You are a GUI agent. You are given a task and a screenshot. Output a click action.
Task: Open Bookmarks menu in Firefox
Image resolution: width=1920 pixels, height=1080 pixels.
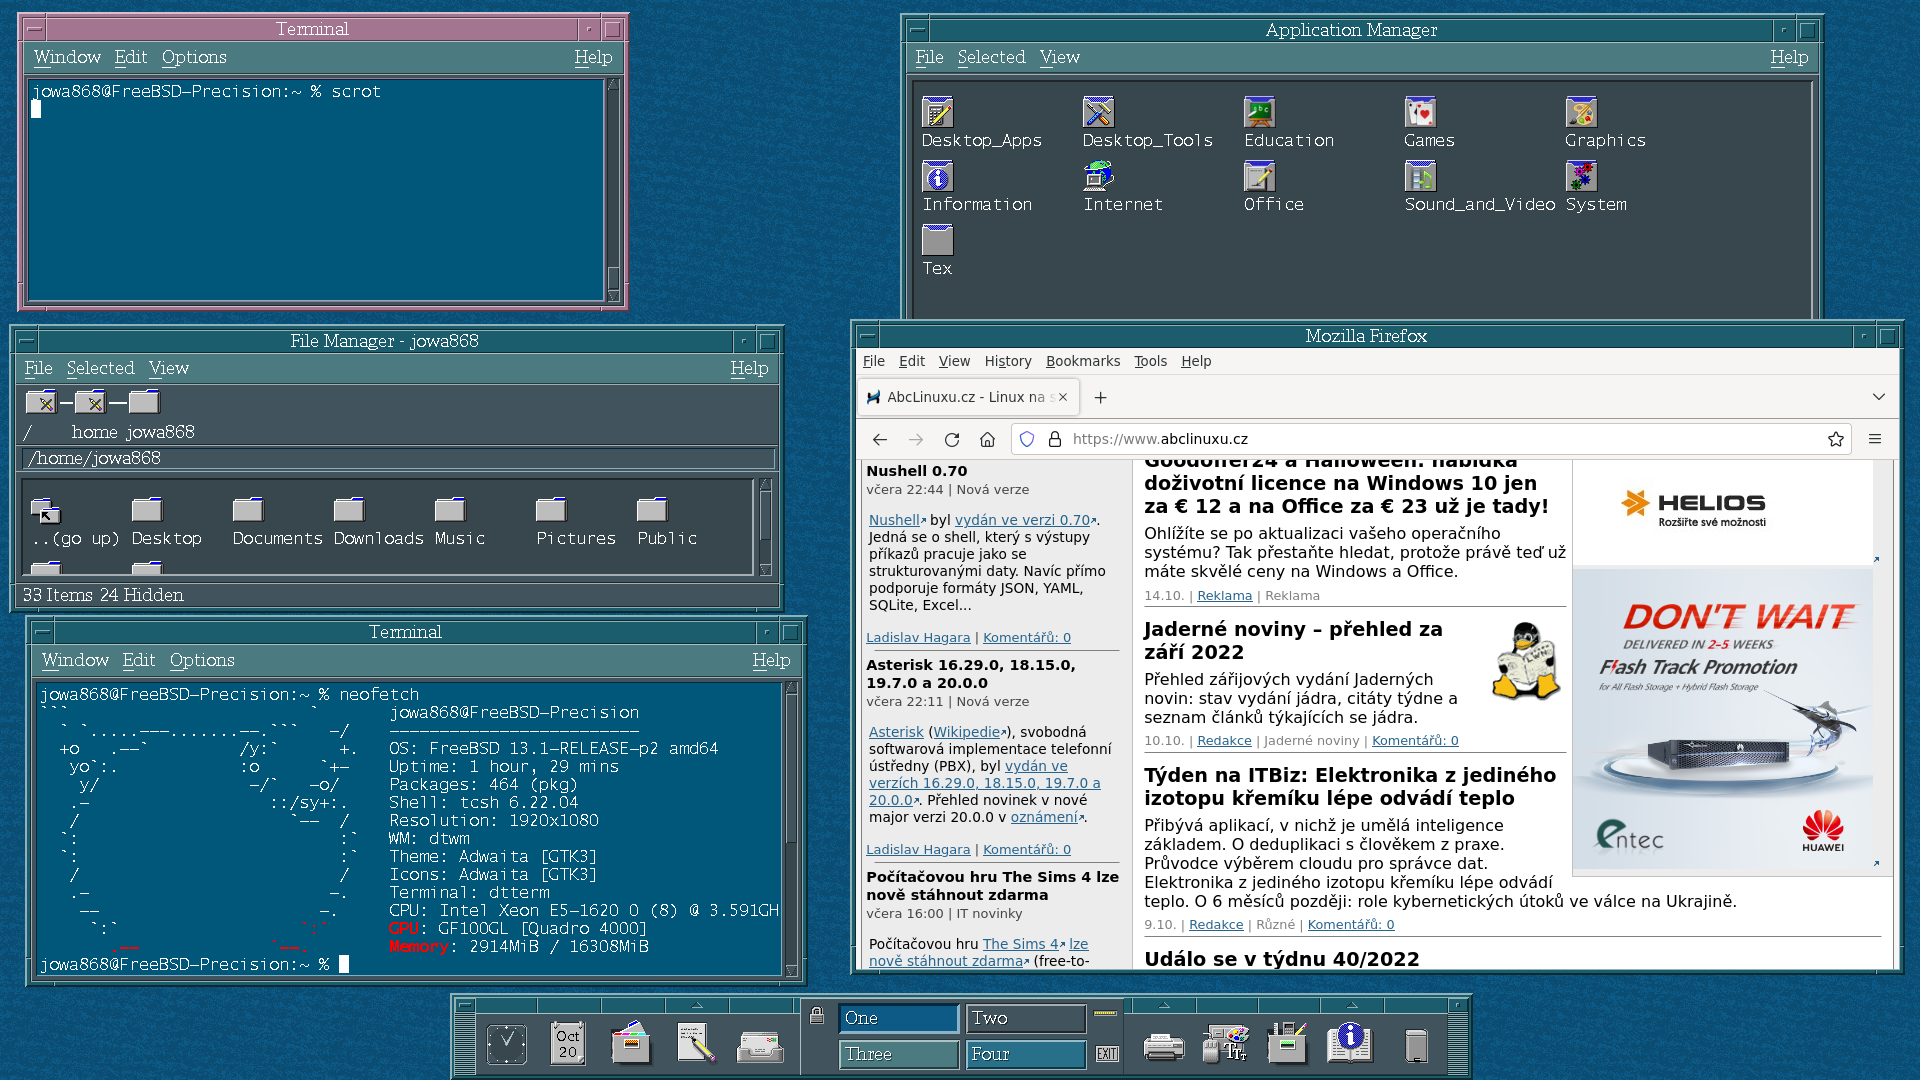coord(1083,361)
